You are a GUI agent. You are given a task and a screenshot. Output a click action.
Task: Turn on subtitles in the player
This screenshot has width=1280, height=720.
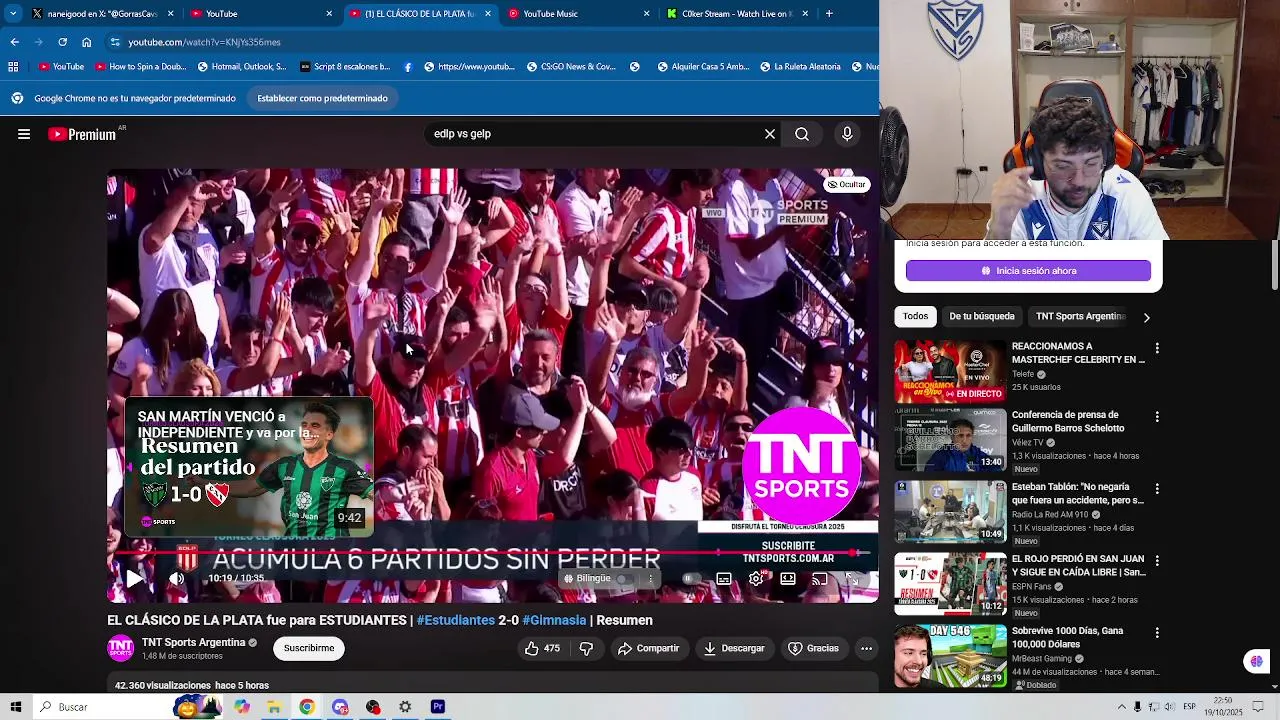[x=724, y=578]
